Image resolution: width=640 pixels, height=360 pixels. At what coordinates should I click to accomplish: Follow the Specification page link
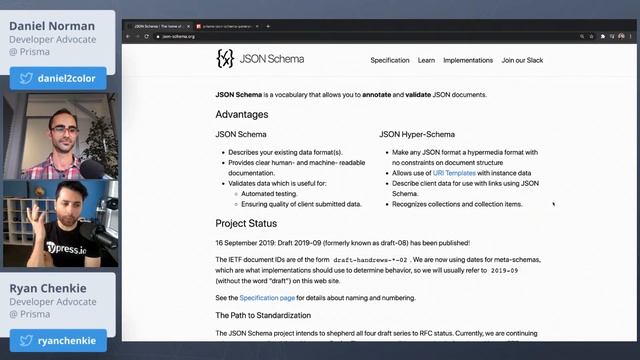267,298
